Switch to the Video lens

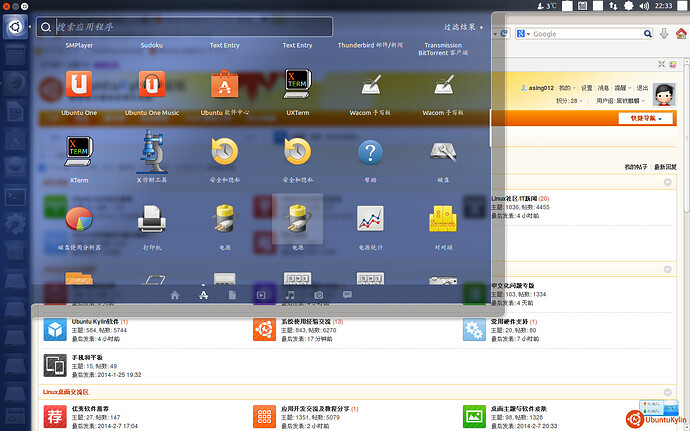(261, 295)
